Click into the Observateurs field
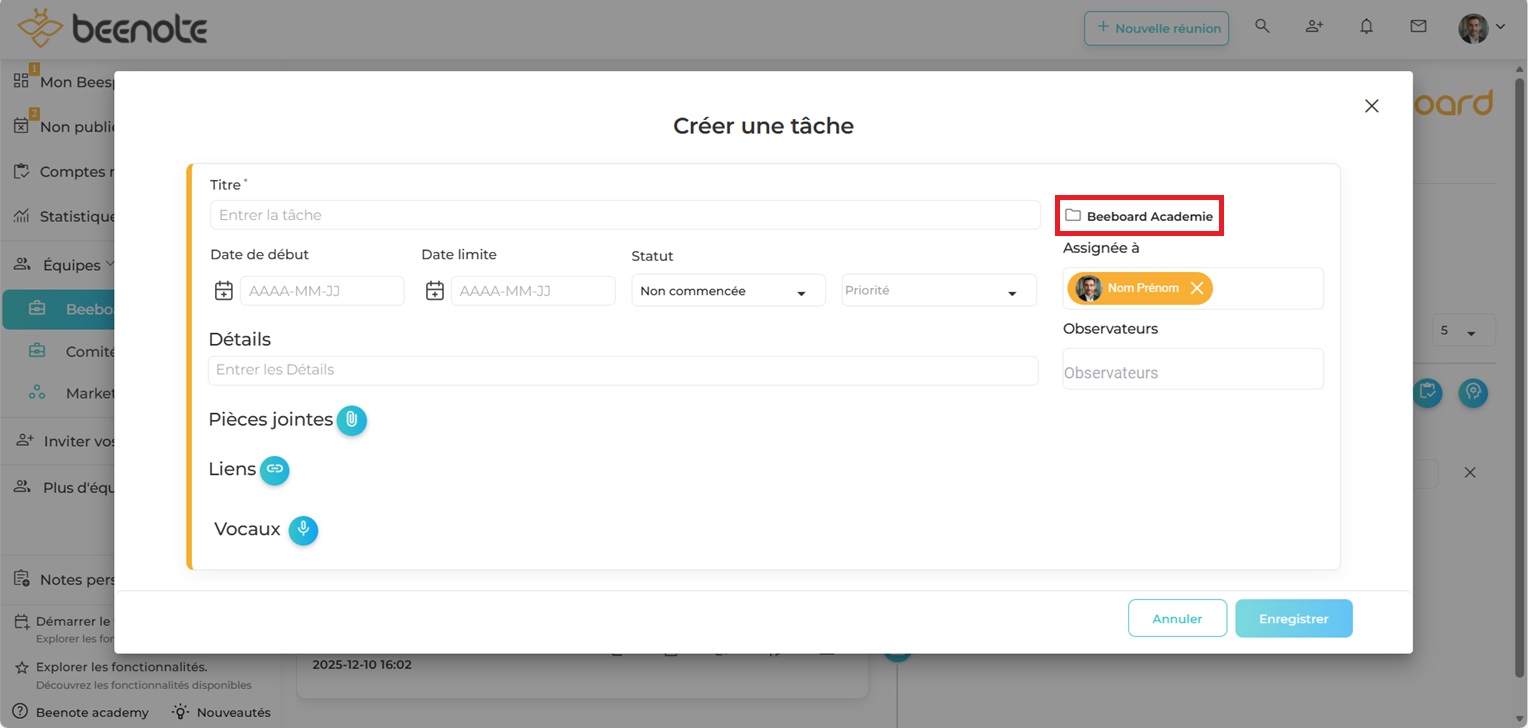Viewport: 1528px width, 728px height. pos(1192,372)
